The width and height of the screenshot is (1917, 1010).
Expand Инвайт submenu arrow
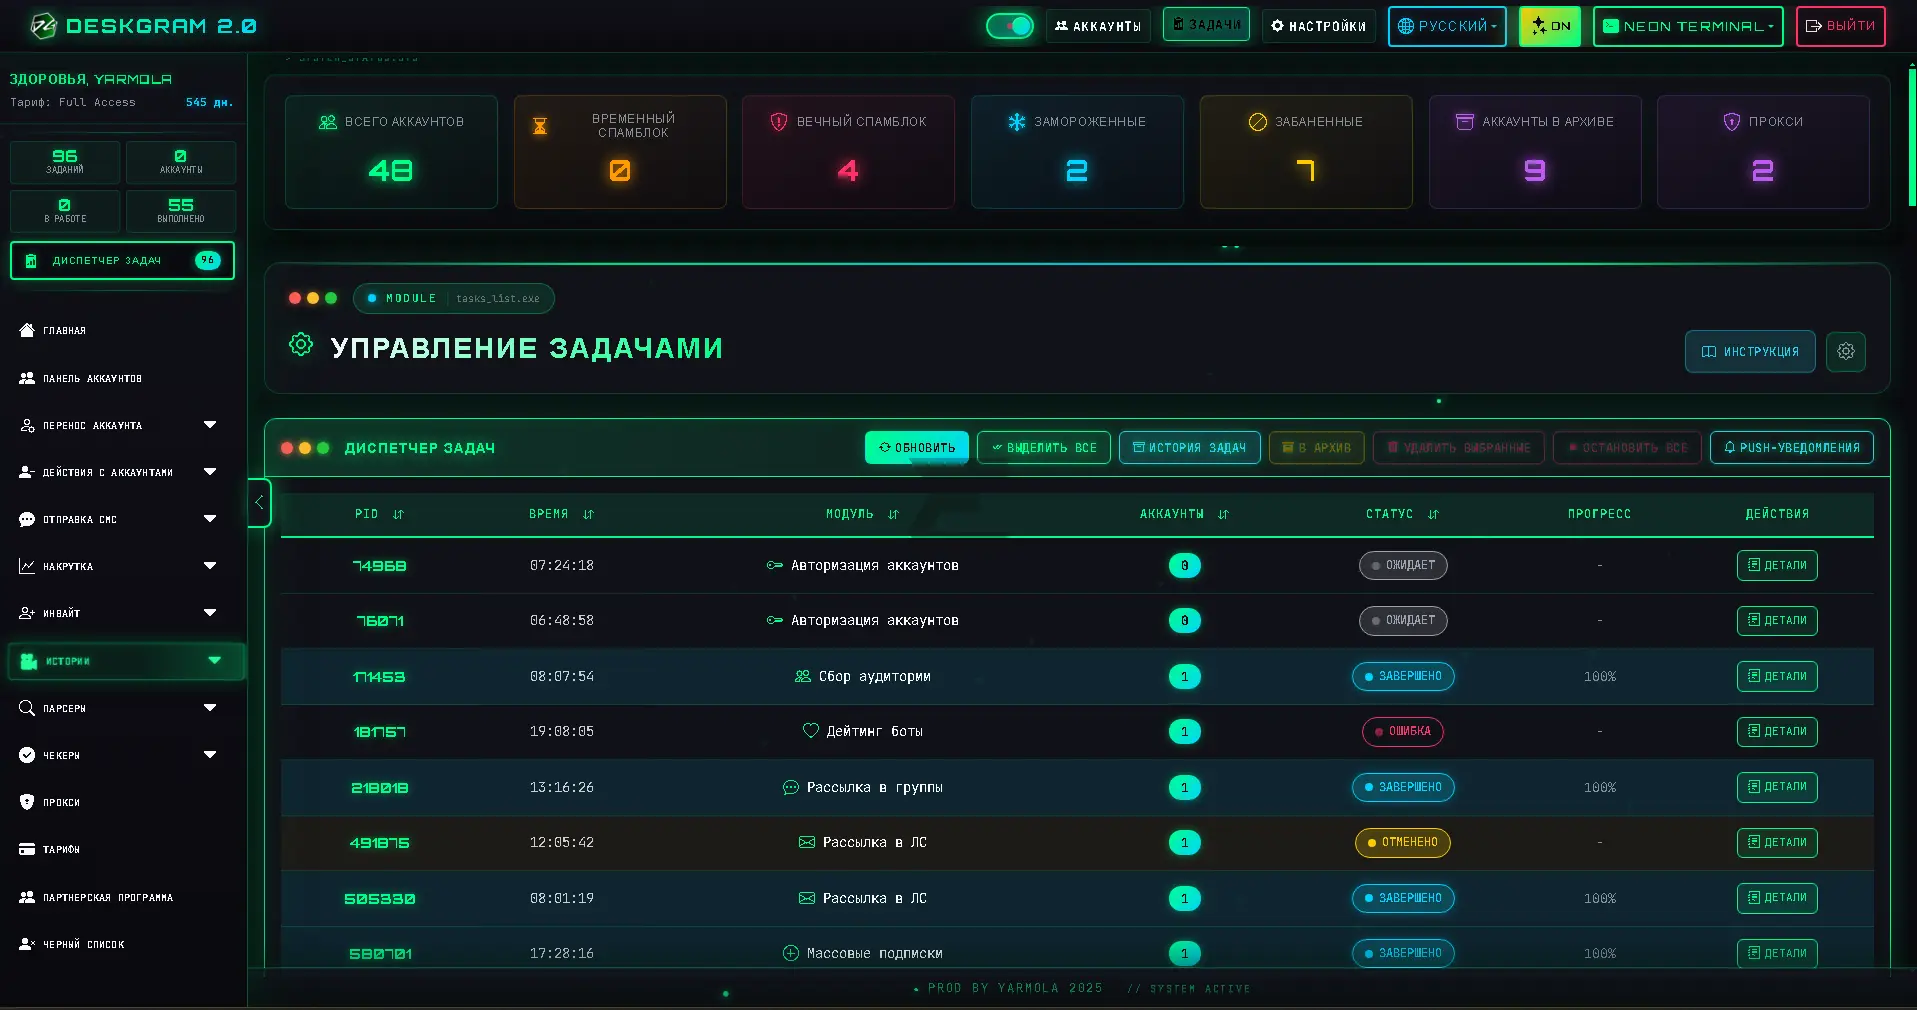pyautogui.click(x=210, y=613)
